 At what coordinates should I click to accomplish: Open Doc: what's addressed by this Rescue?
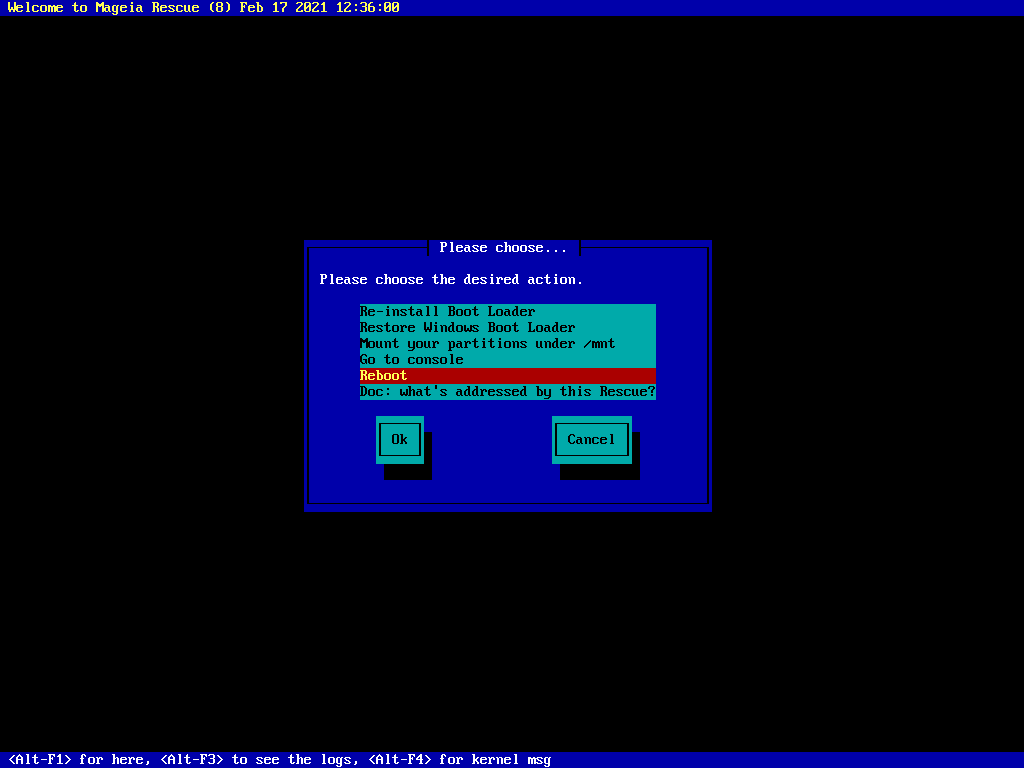[507, 391]
